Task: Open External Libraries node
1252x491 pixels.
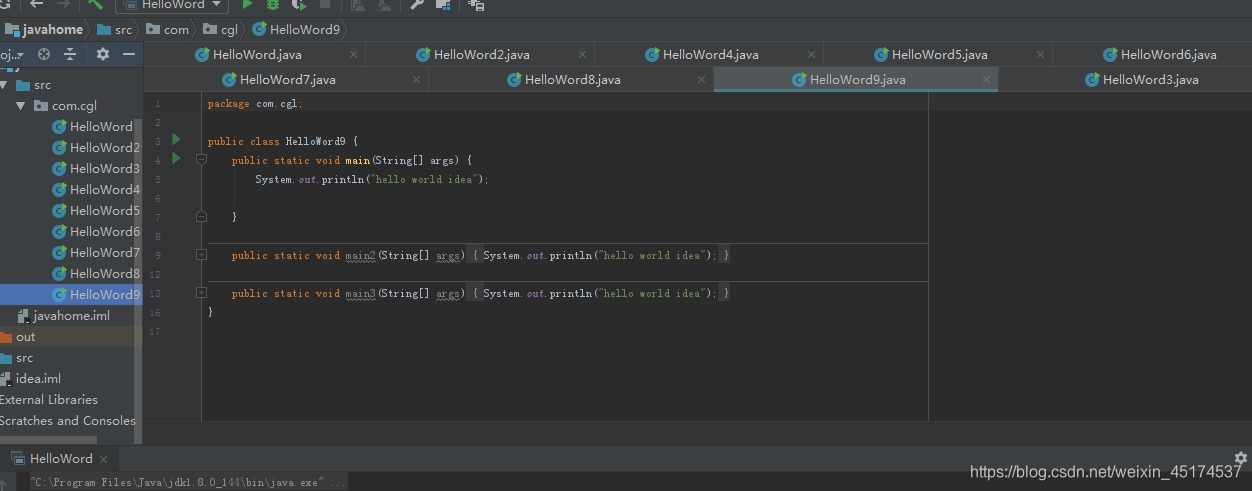Action: coord(49,400)
